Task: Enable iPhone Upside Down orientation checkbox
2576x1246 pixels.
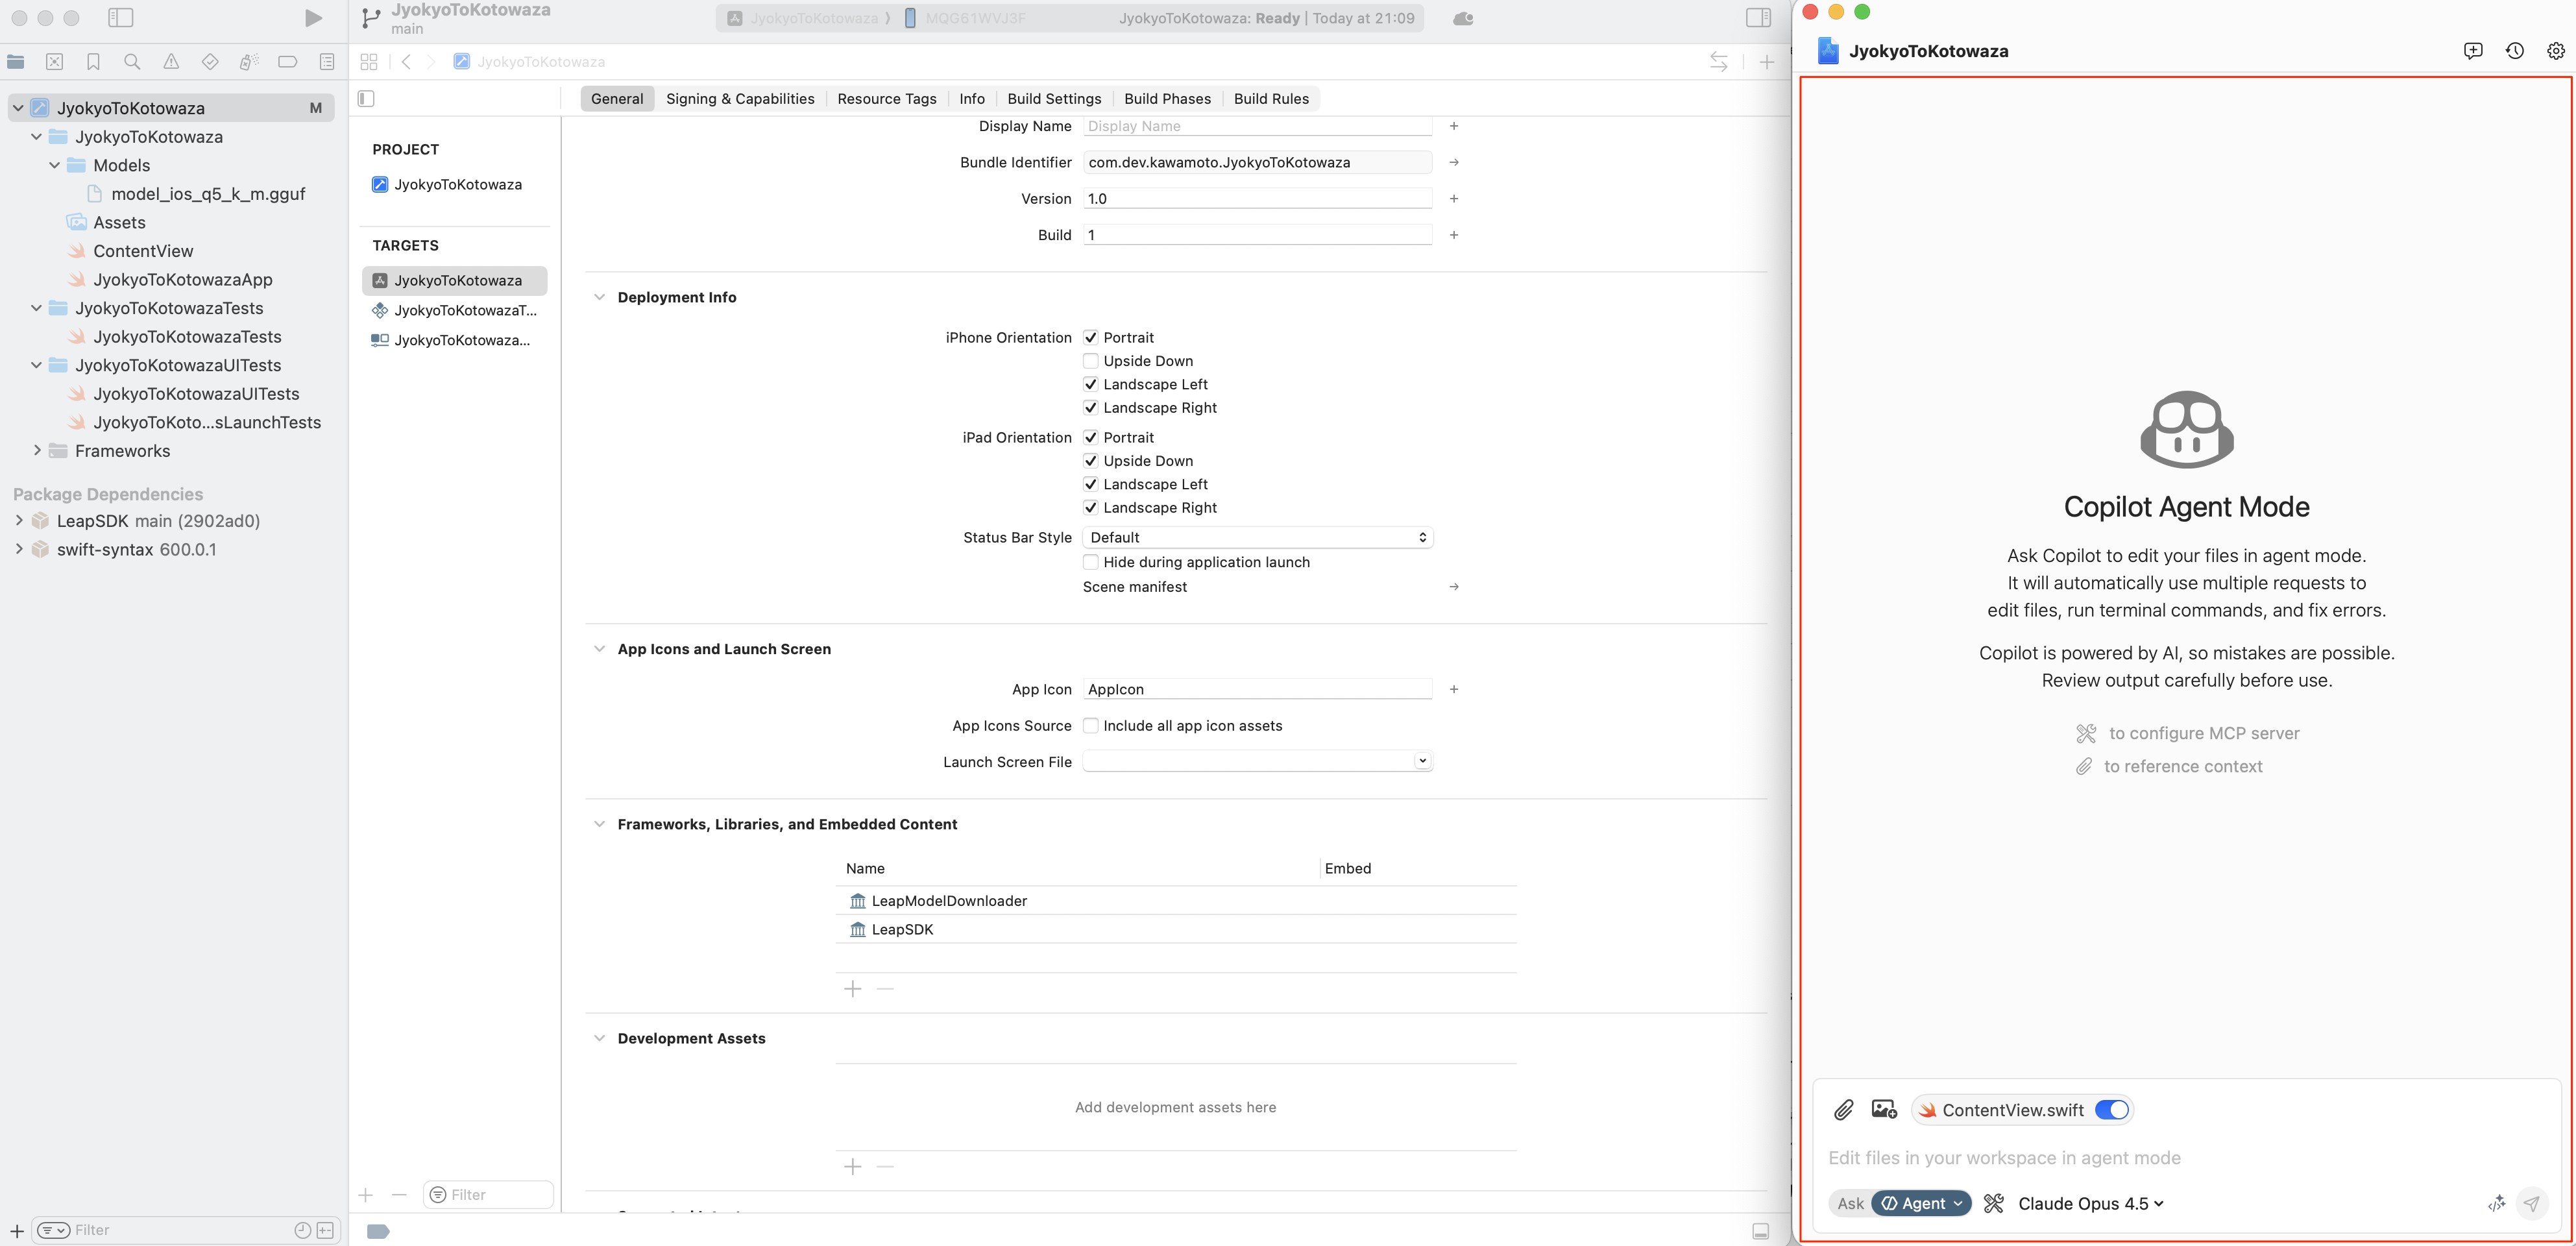Action: pos(1091,361)
